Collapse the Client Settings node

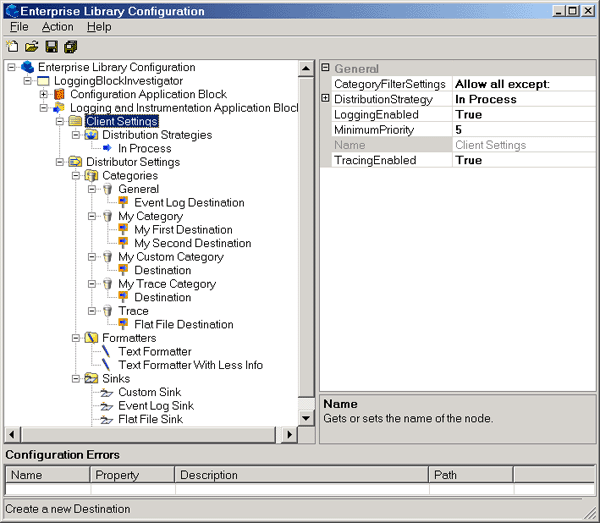click(x=60, y=121)
